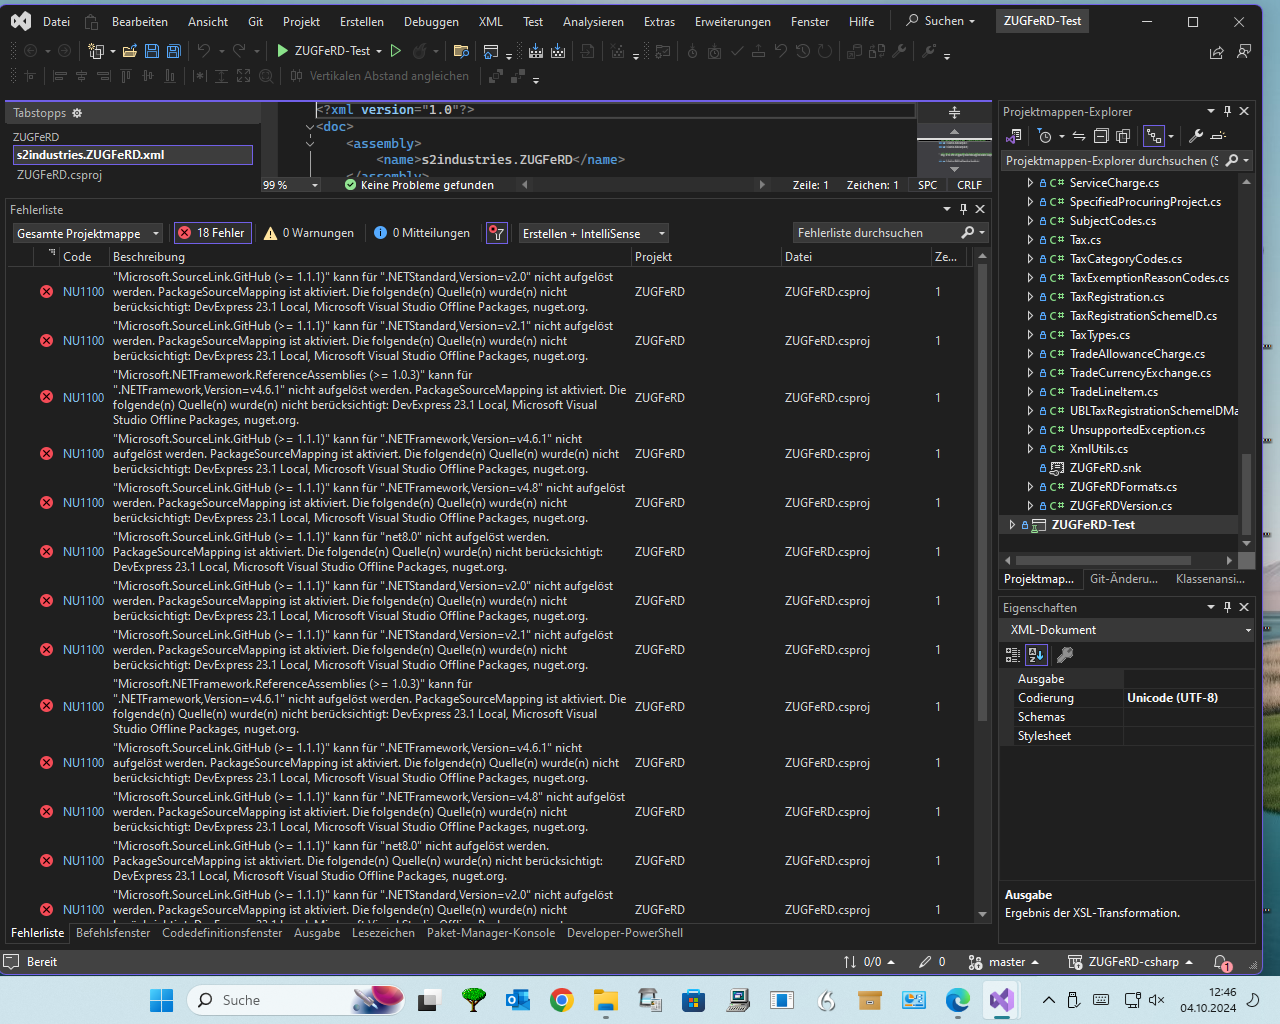1280x1024 pixels.
Task: Click Start Without Debugging outline play icon
Action: (x=396, y=51)
